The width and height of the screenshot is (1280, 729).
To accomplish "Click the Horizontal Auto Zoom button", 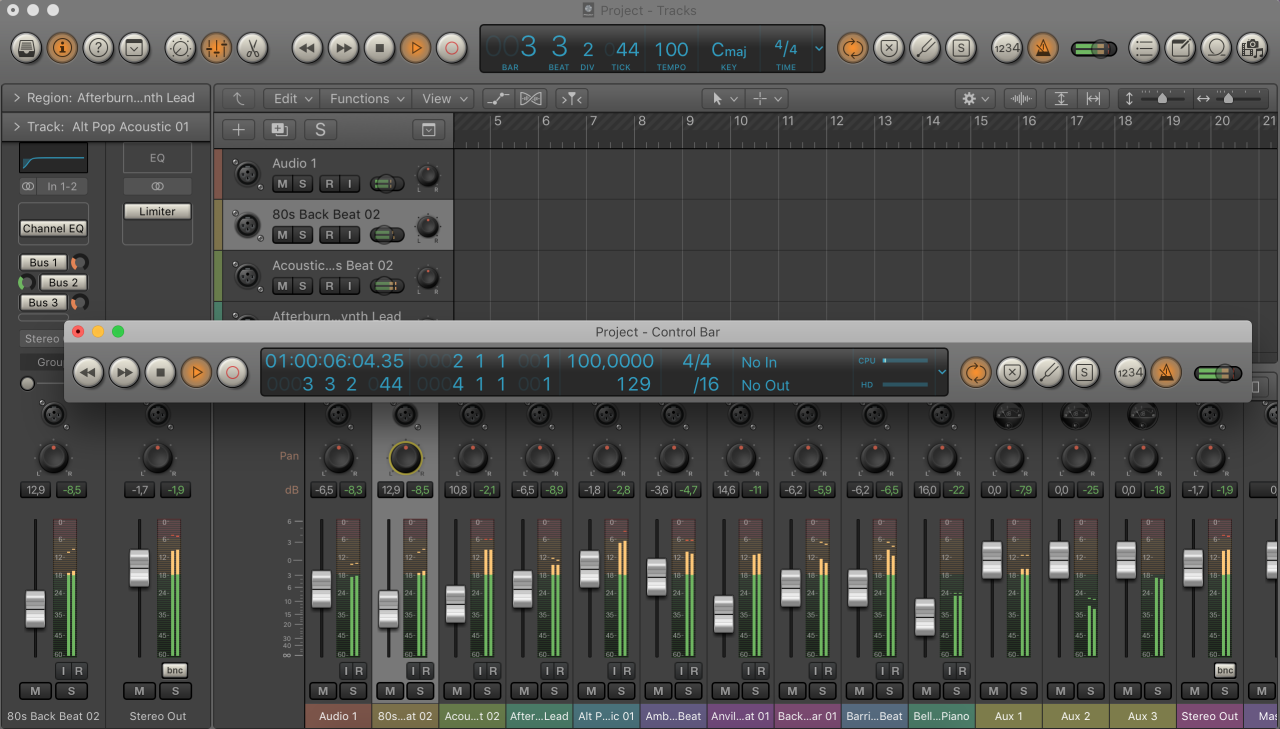I will pos(1093,98).
